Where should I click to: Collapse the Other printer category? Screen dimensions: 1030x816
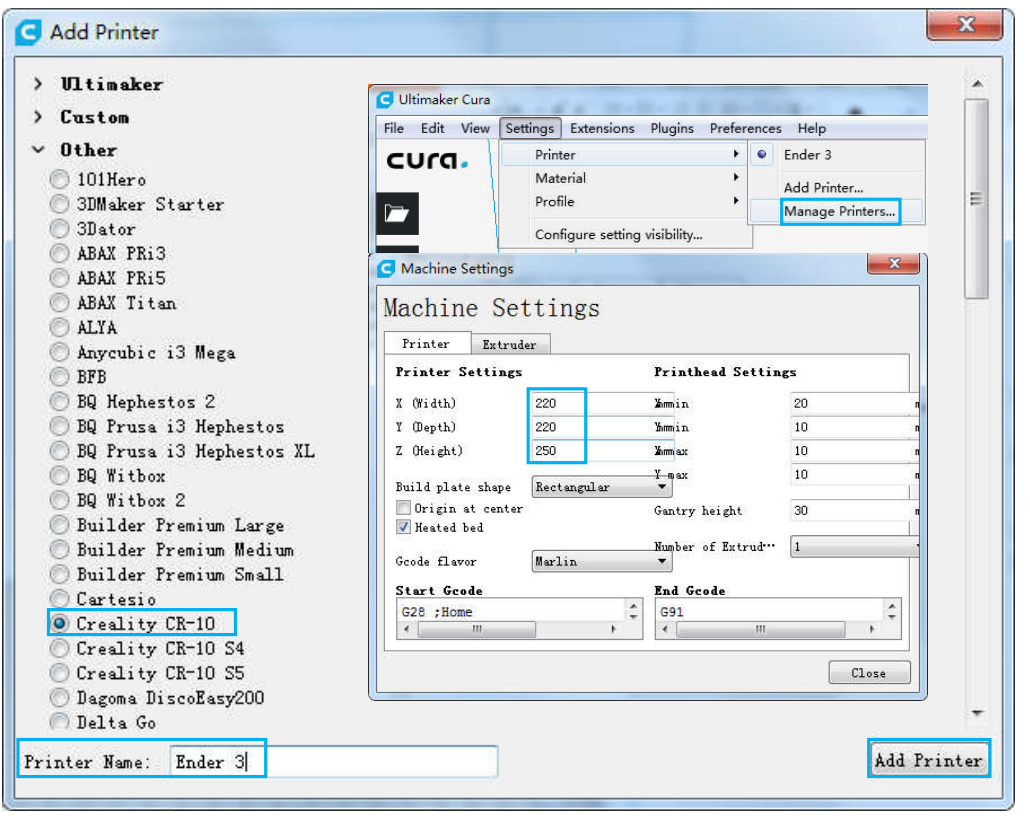(38, 150)
